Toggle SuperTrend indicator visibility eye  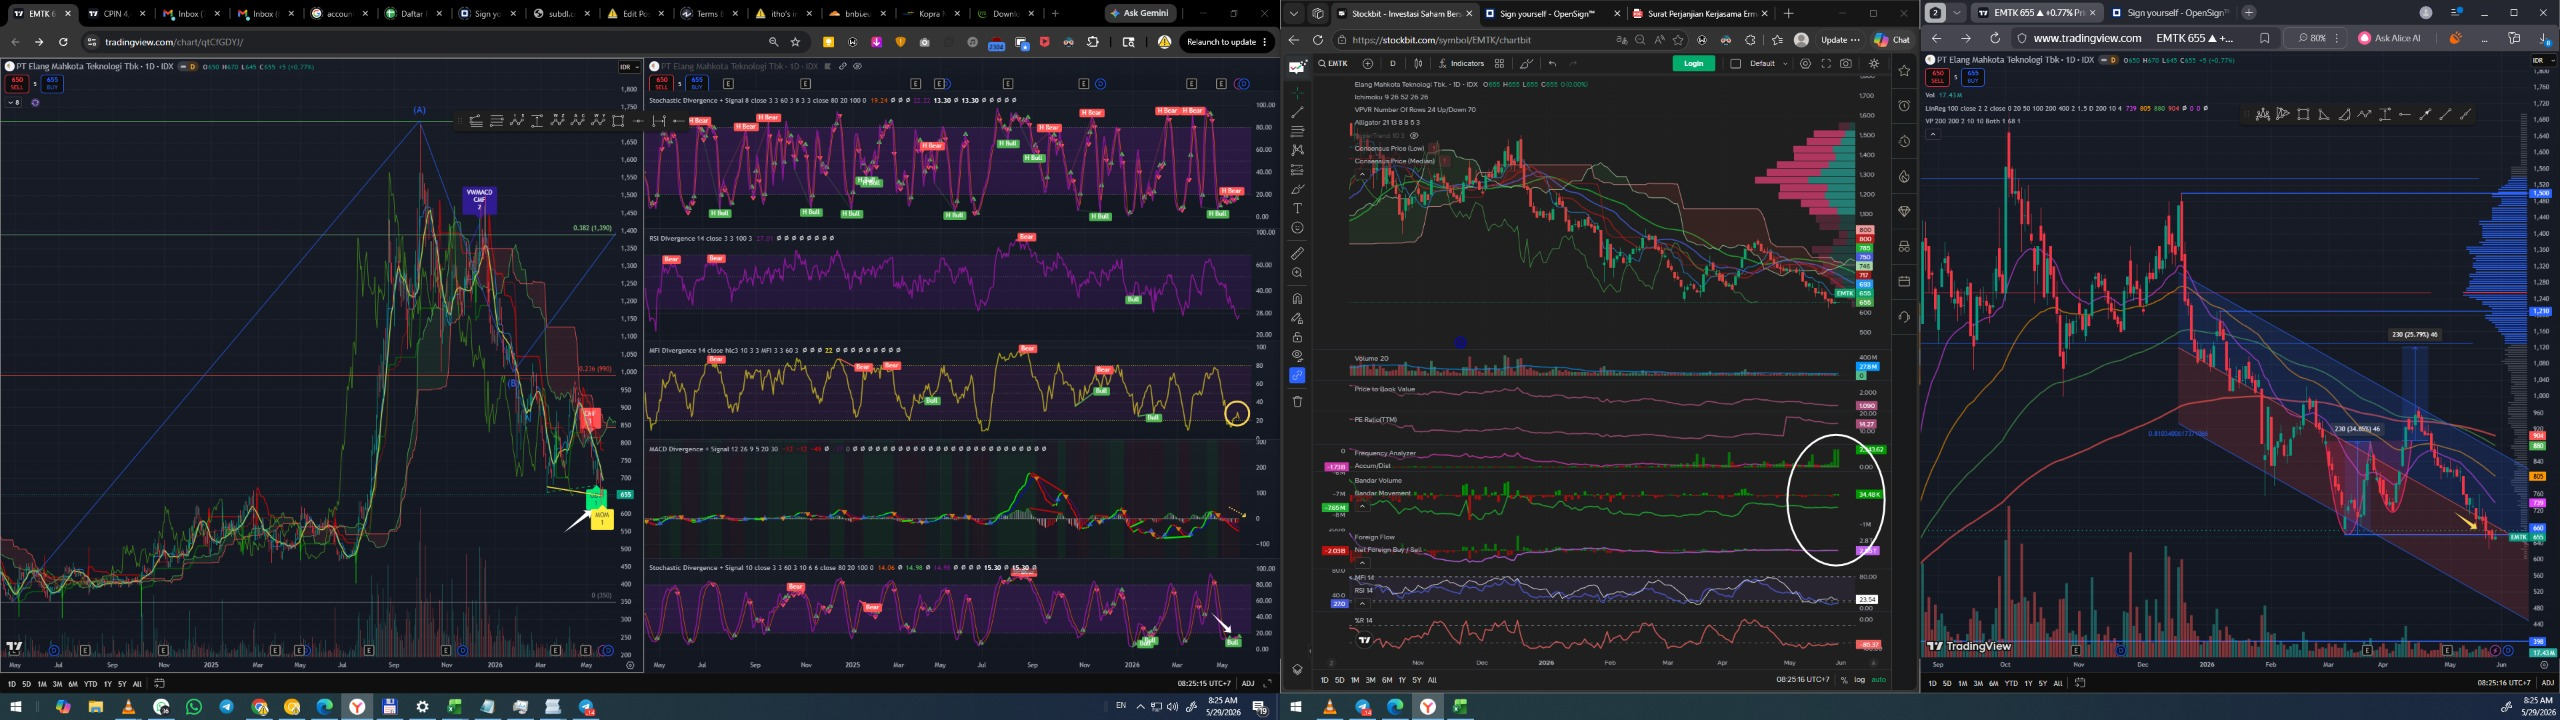click(1414, 135)
